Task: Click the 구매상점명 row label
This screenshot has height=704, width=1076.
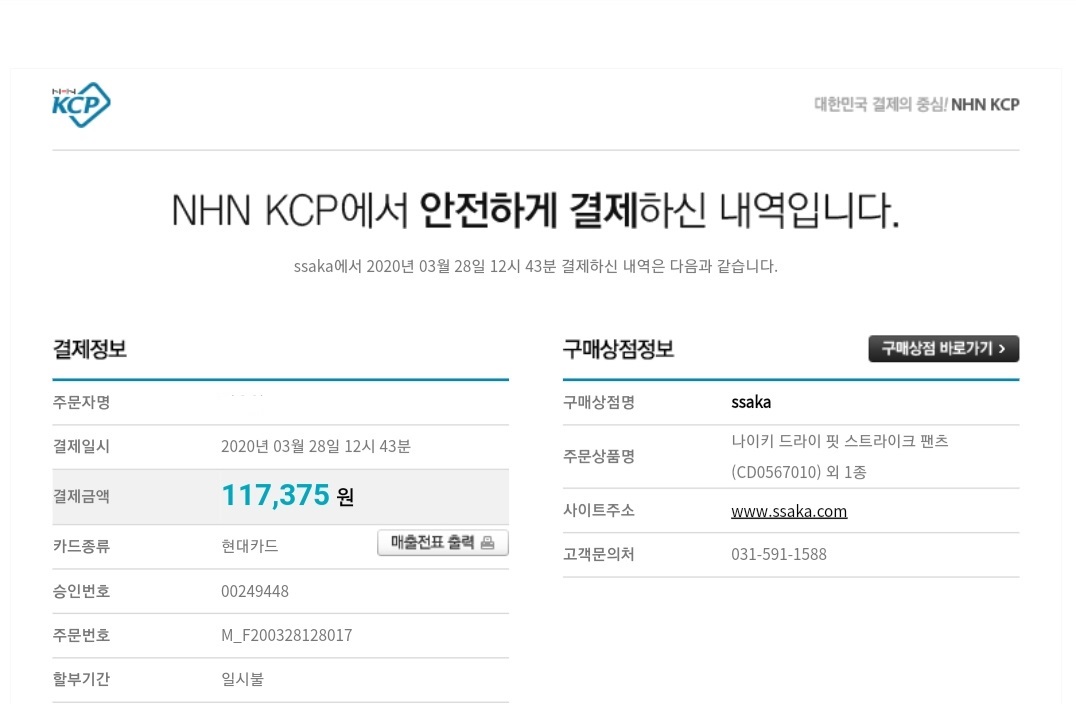Action: (599, 402)
